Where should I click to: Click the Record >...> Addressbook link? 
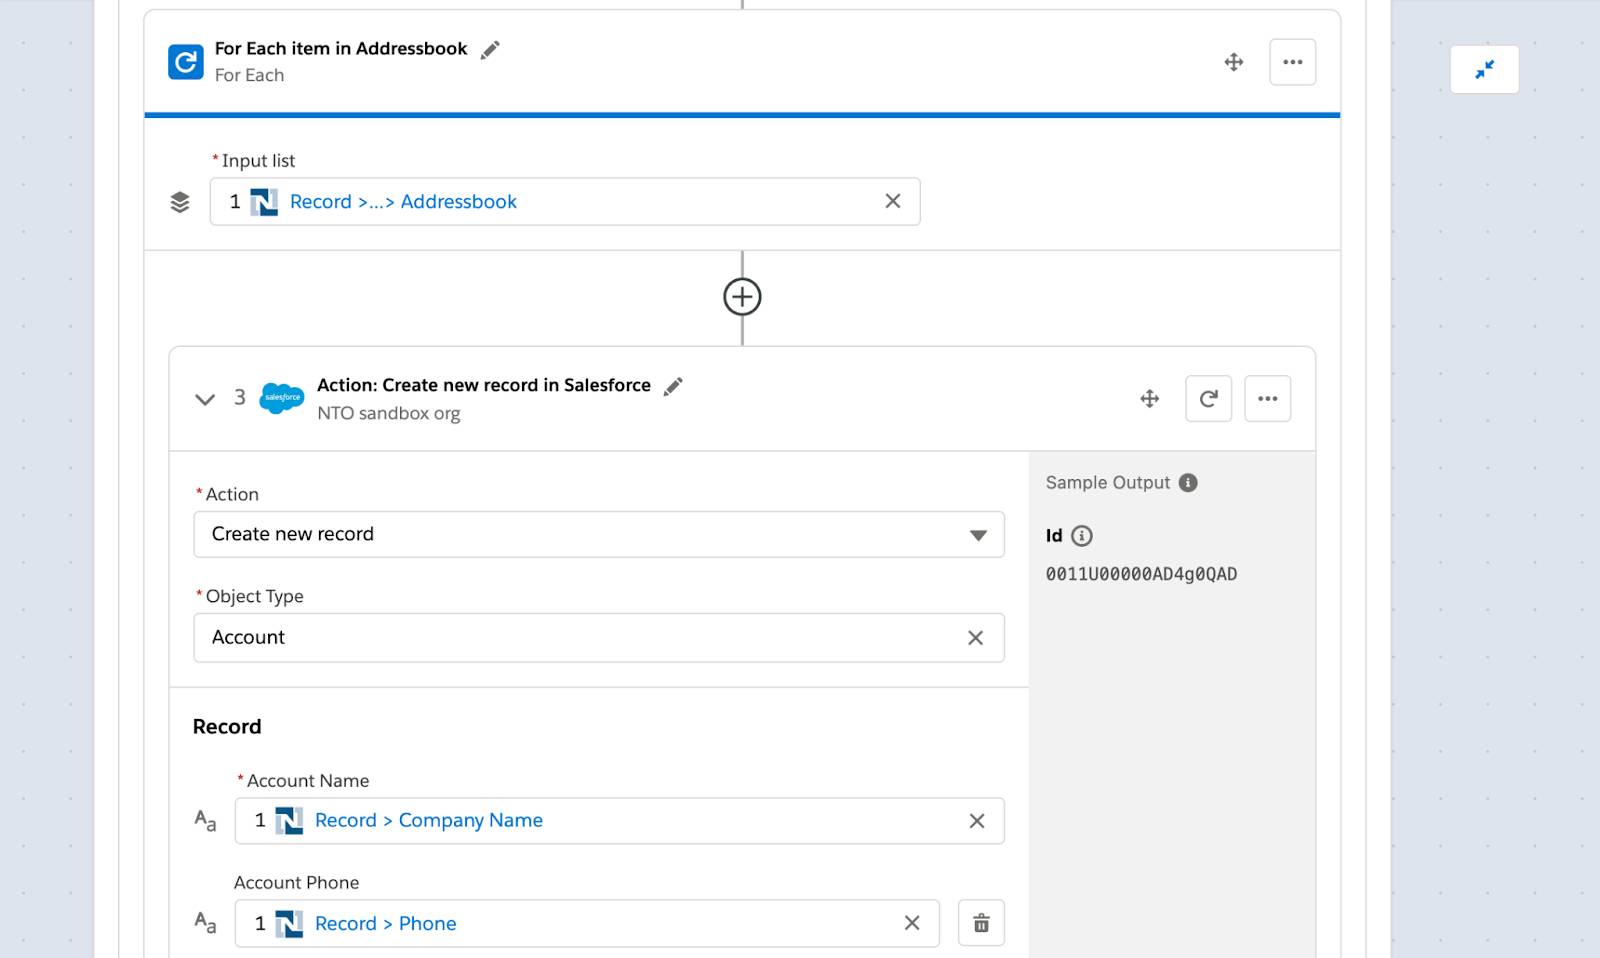pyautogui.click(x=401, y=201)
